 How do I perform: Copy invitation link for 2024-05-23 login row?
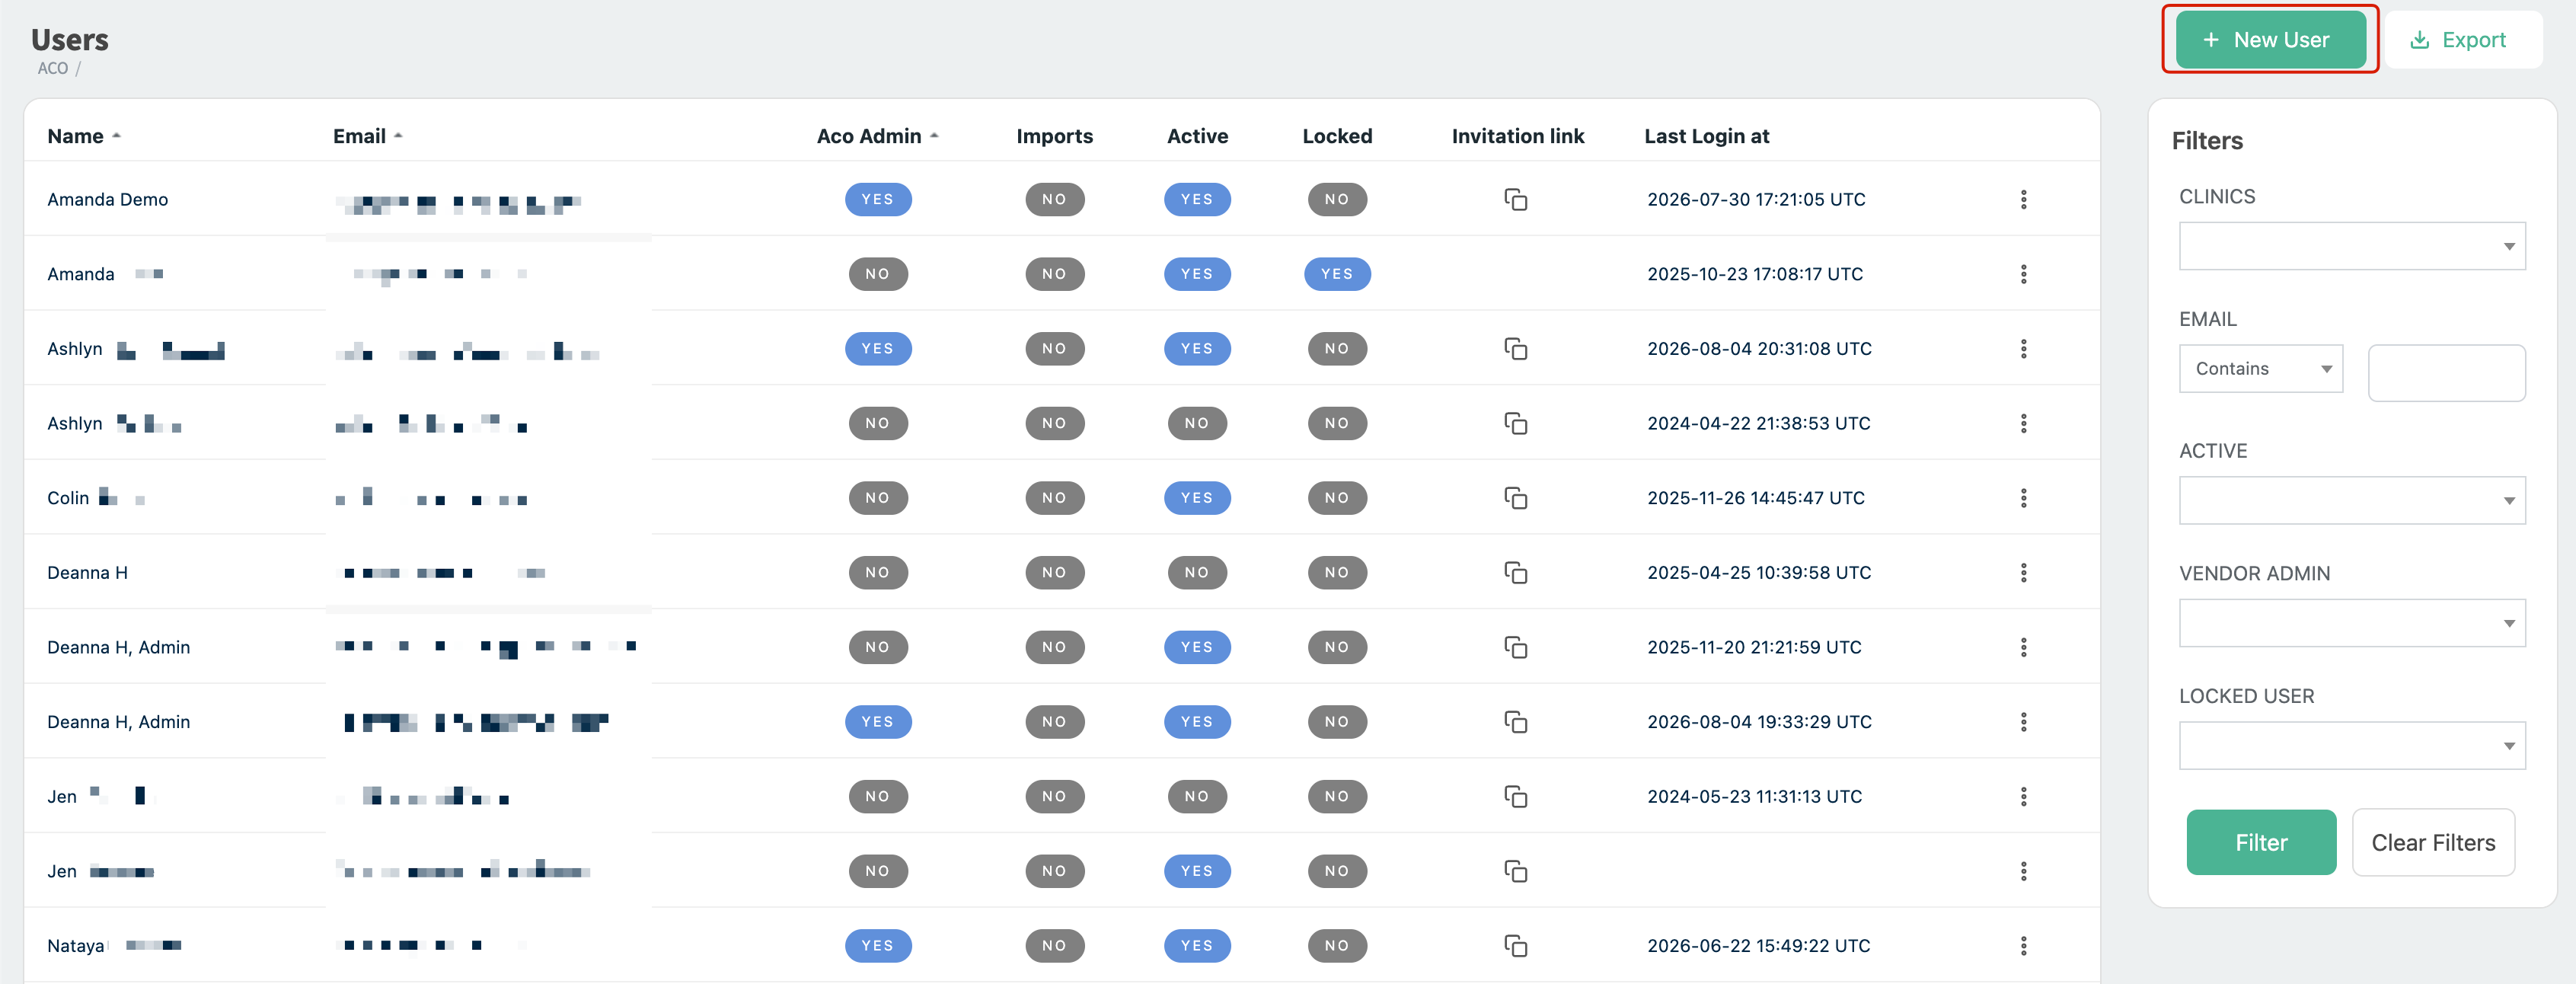[1515, 797]
